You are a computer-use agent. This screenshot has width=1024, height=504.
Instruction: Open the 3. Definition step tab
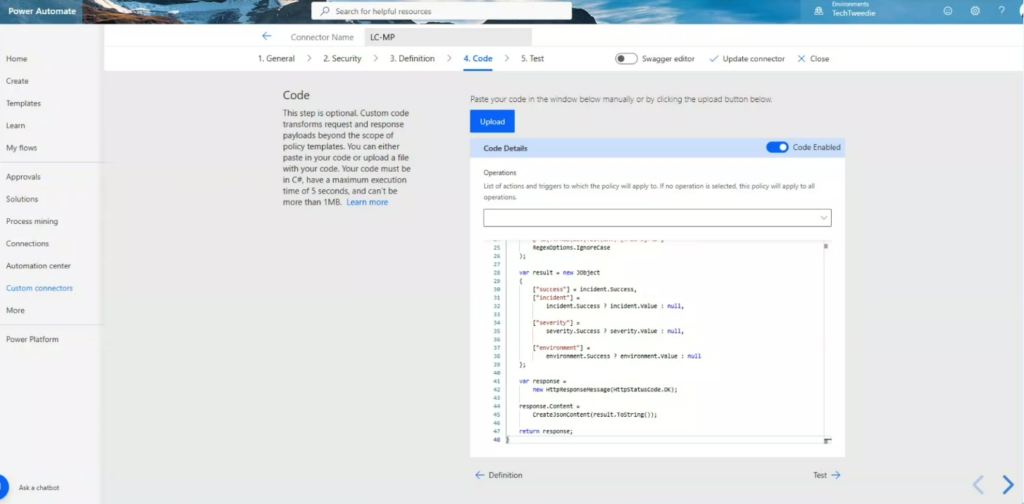[x=412, y=59]
